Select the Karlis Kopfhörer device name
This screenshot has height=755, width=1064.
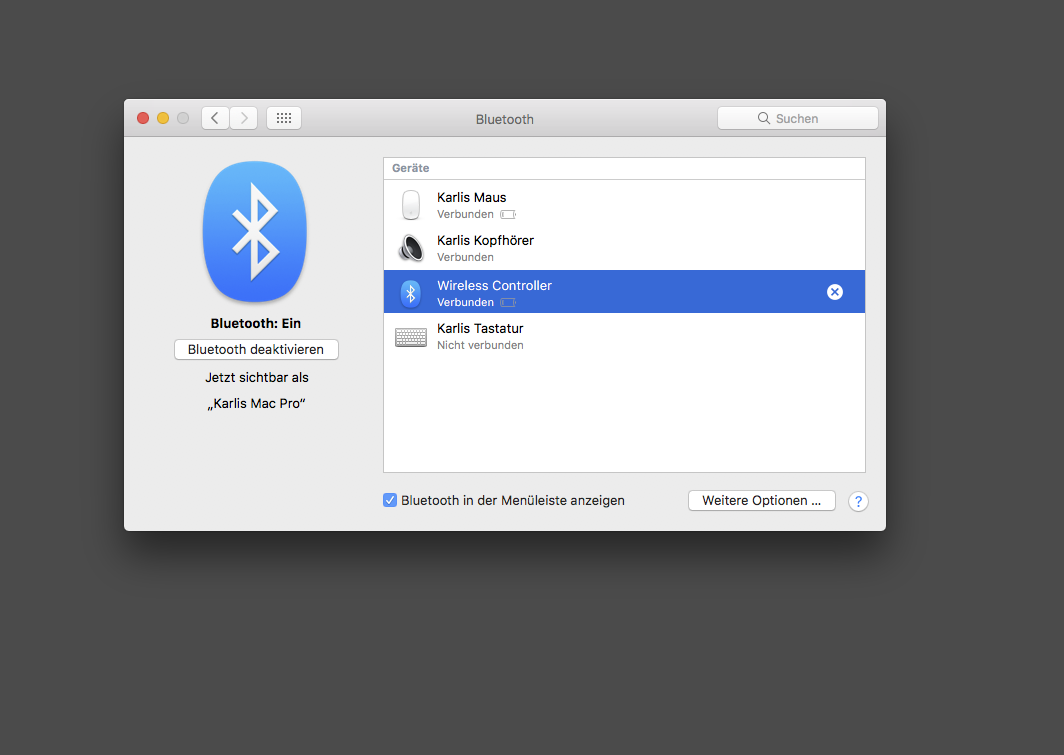point(485,240)
